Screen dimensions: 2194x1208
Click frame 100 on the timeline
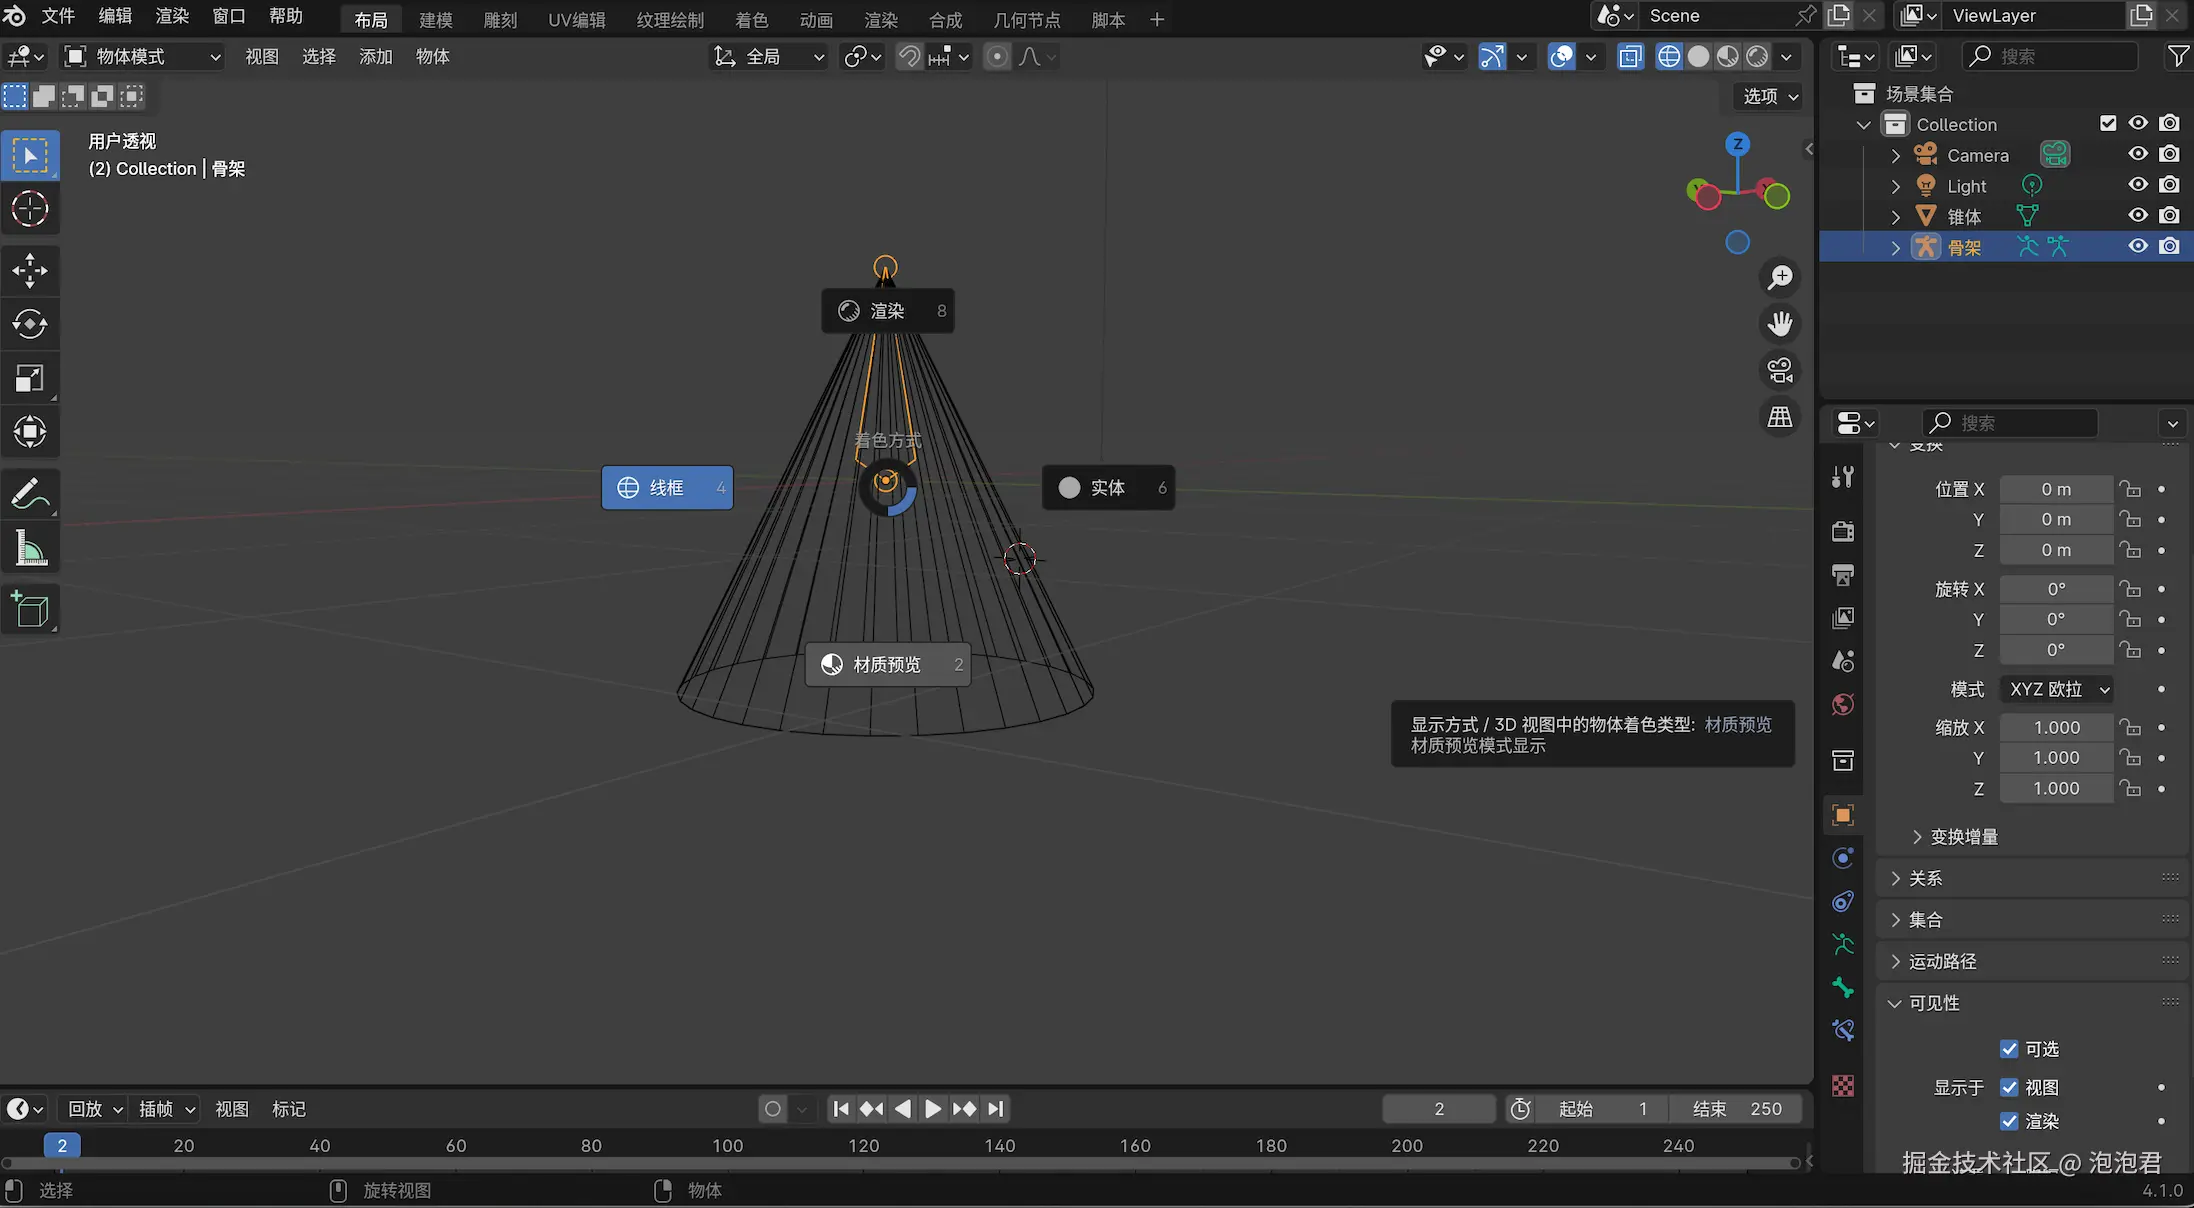tap(727, 1146)
